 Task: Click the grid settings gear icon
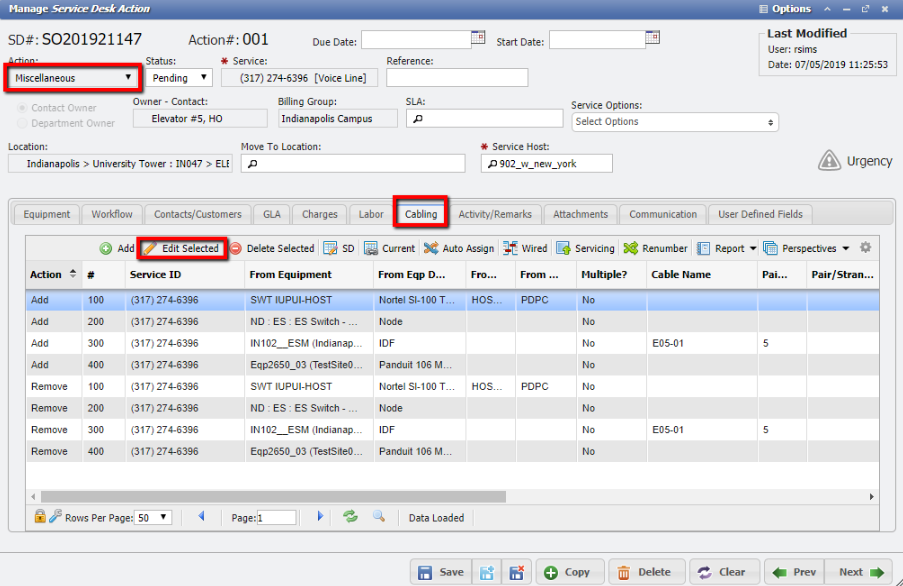pos(866,248)
